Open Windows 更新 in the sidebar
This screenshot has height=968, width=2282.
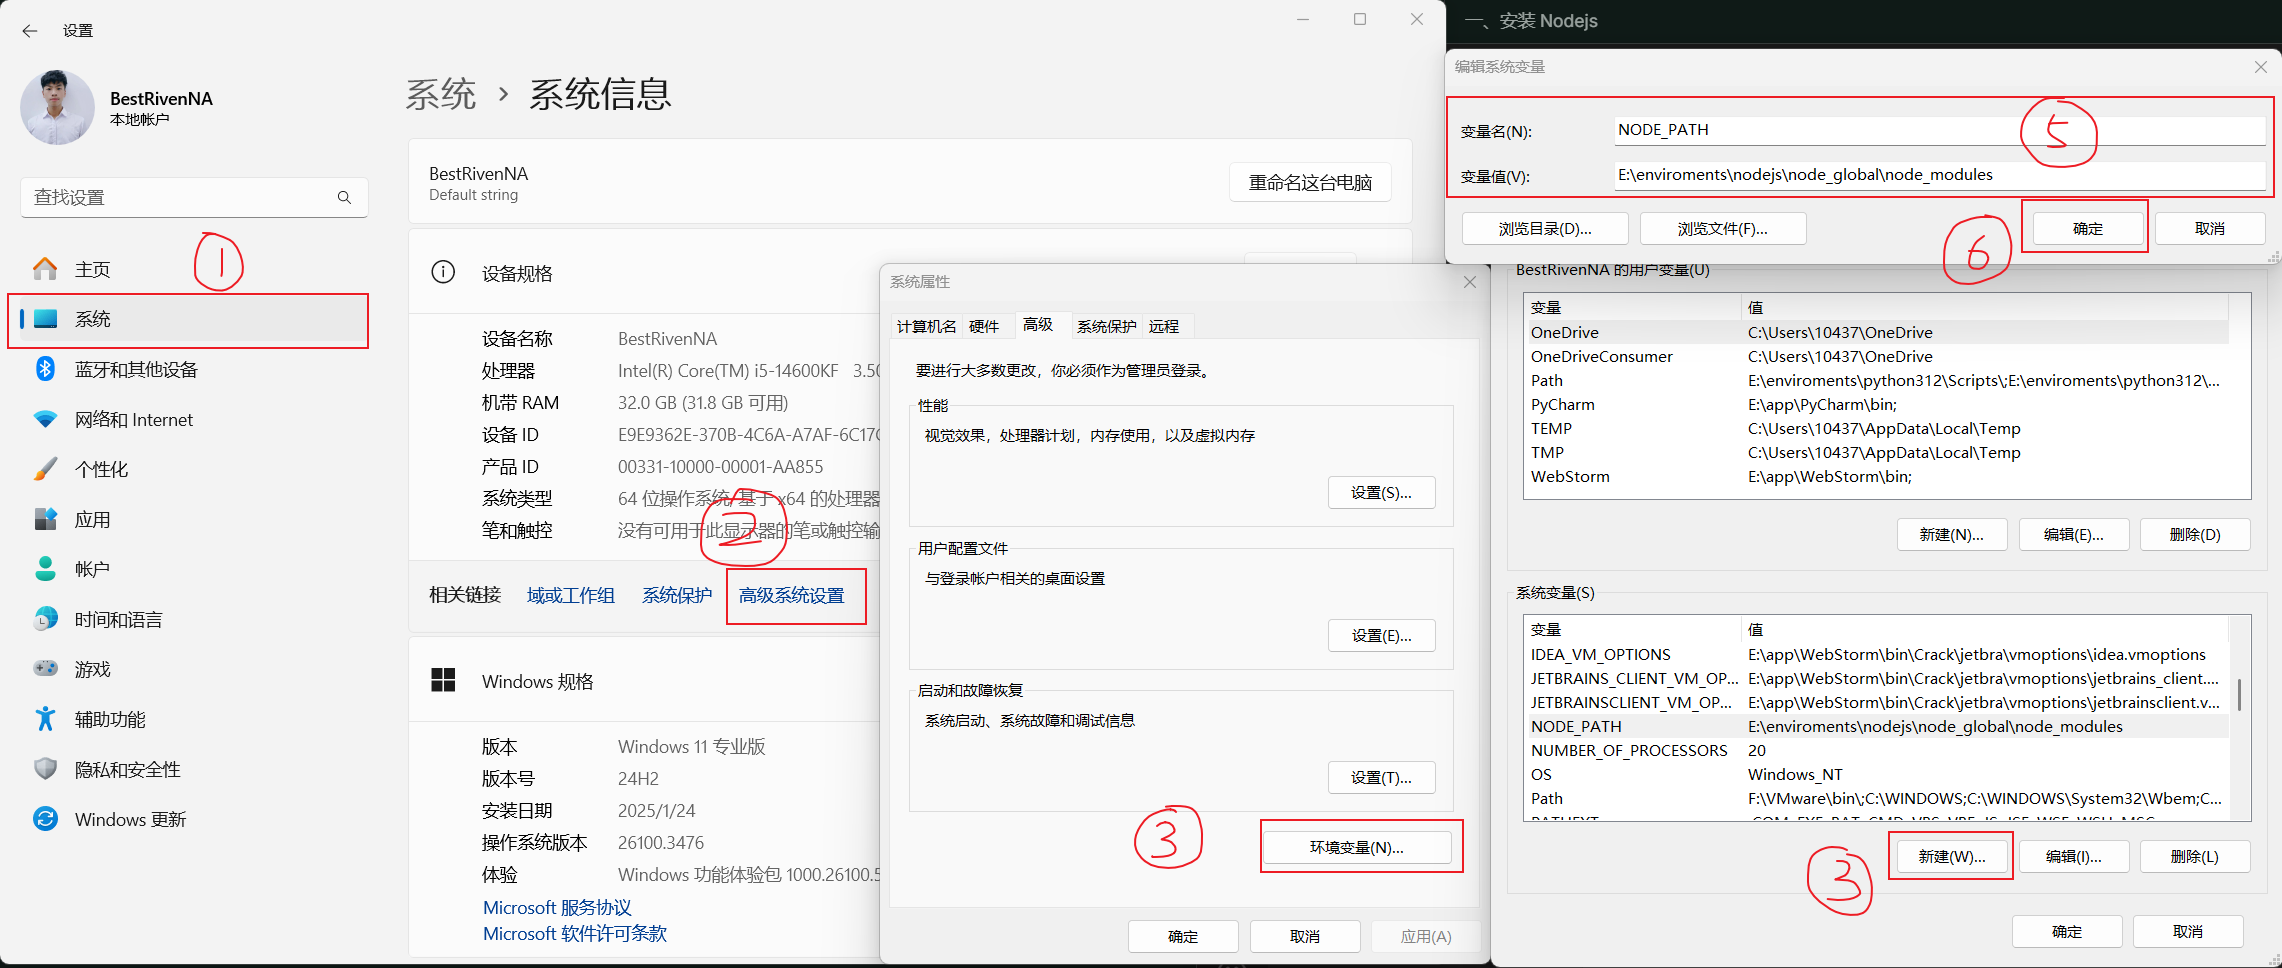(45, 818)
